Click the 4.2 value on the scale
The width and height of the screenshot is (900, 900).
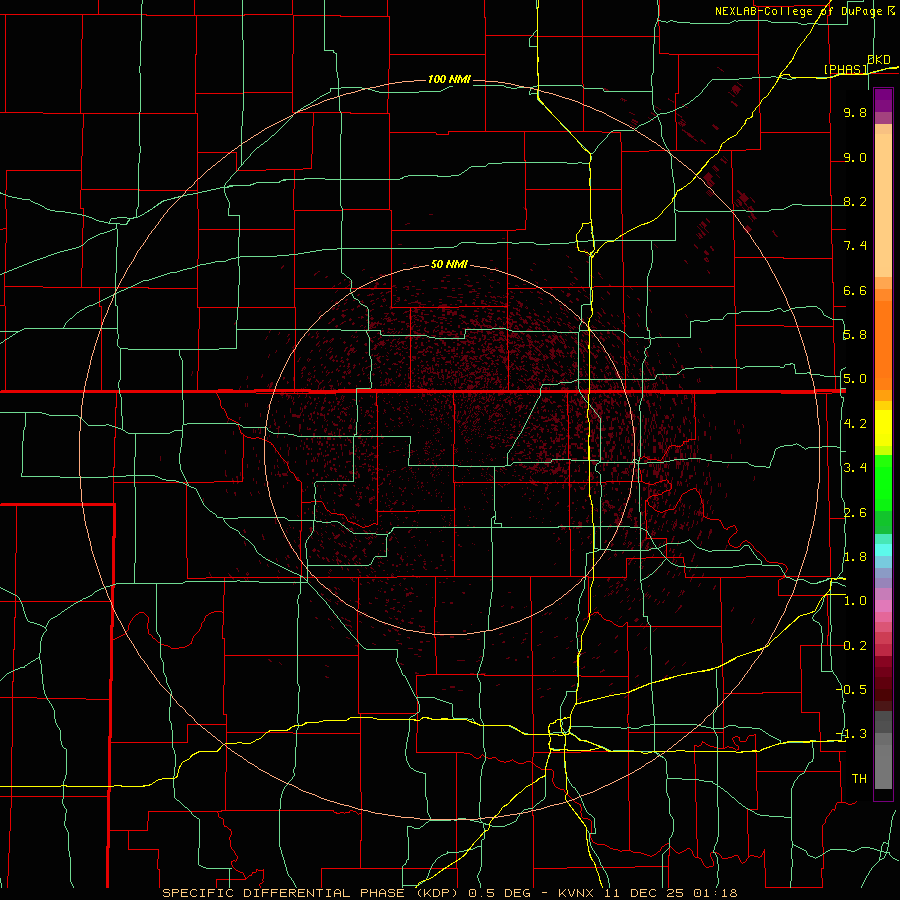(x=855, y=424)
